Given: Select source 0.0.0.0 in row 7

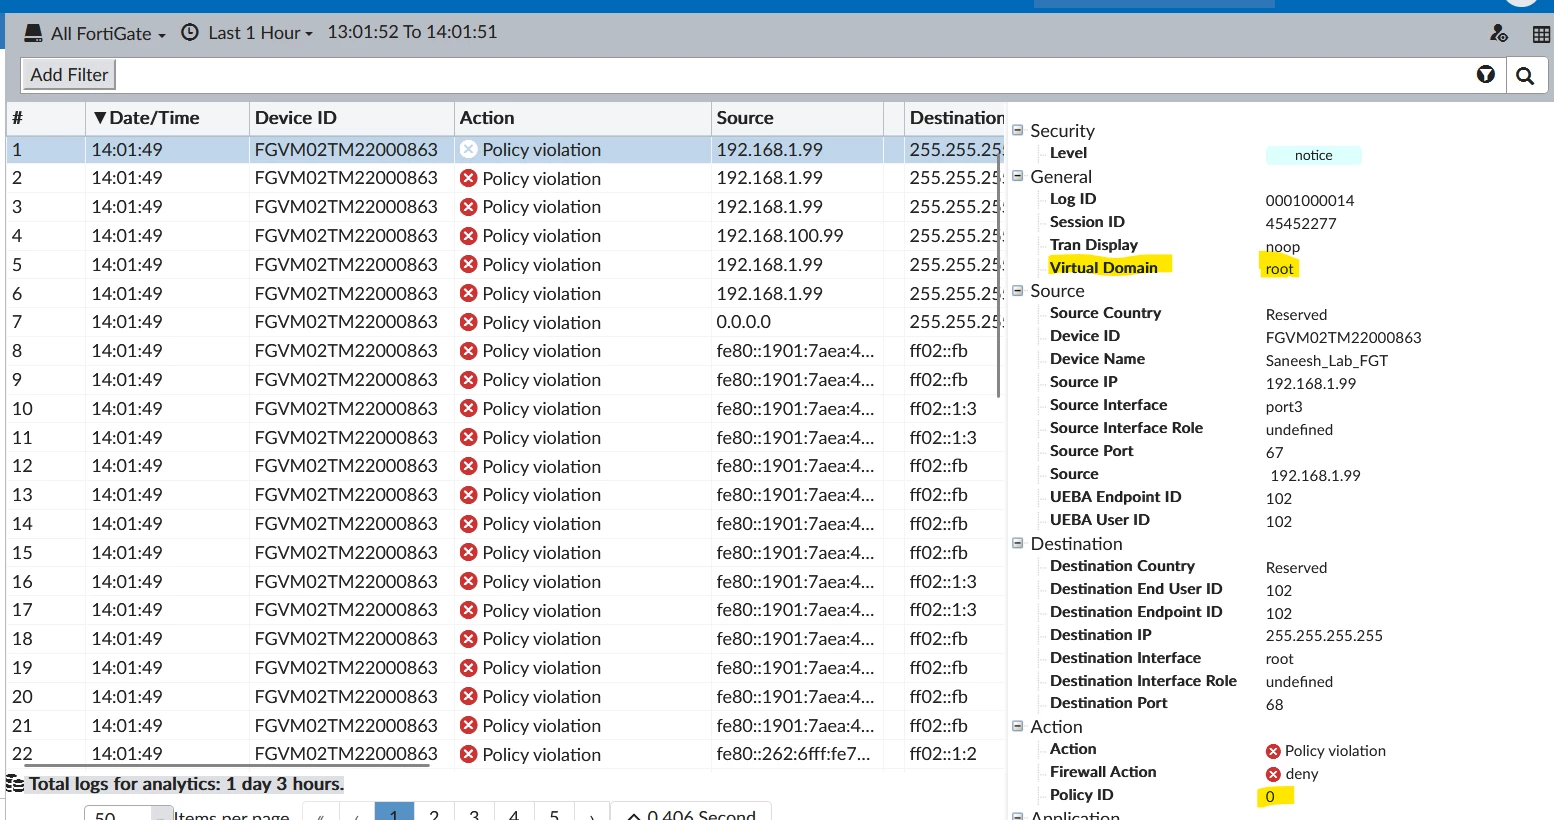Looking at the screenshot, I should 744,322.
